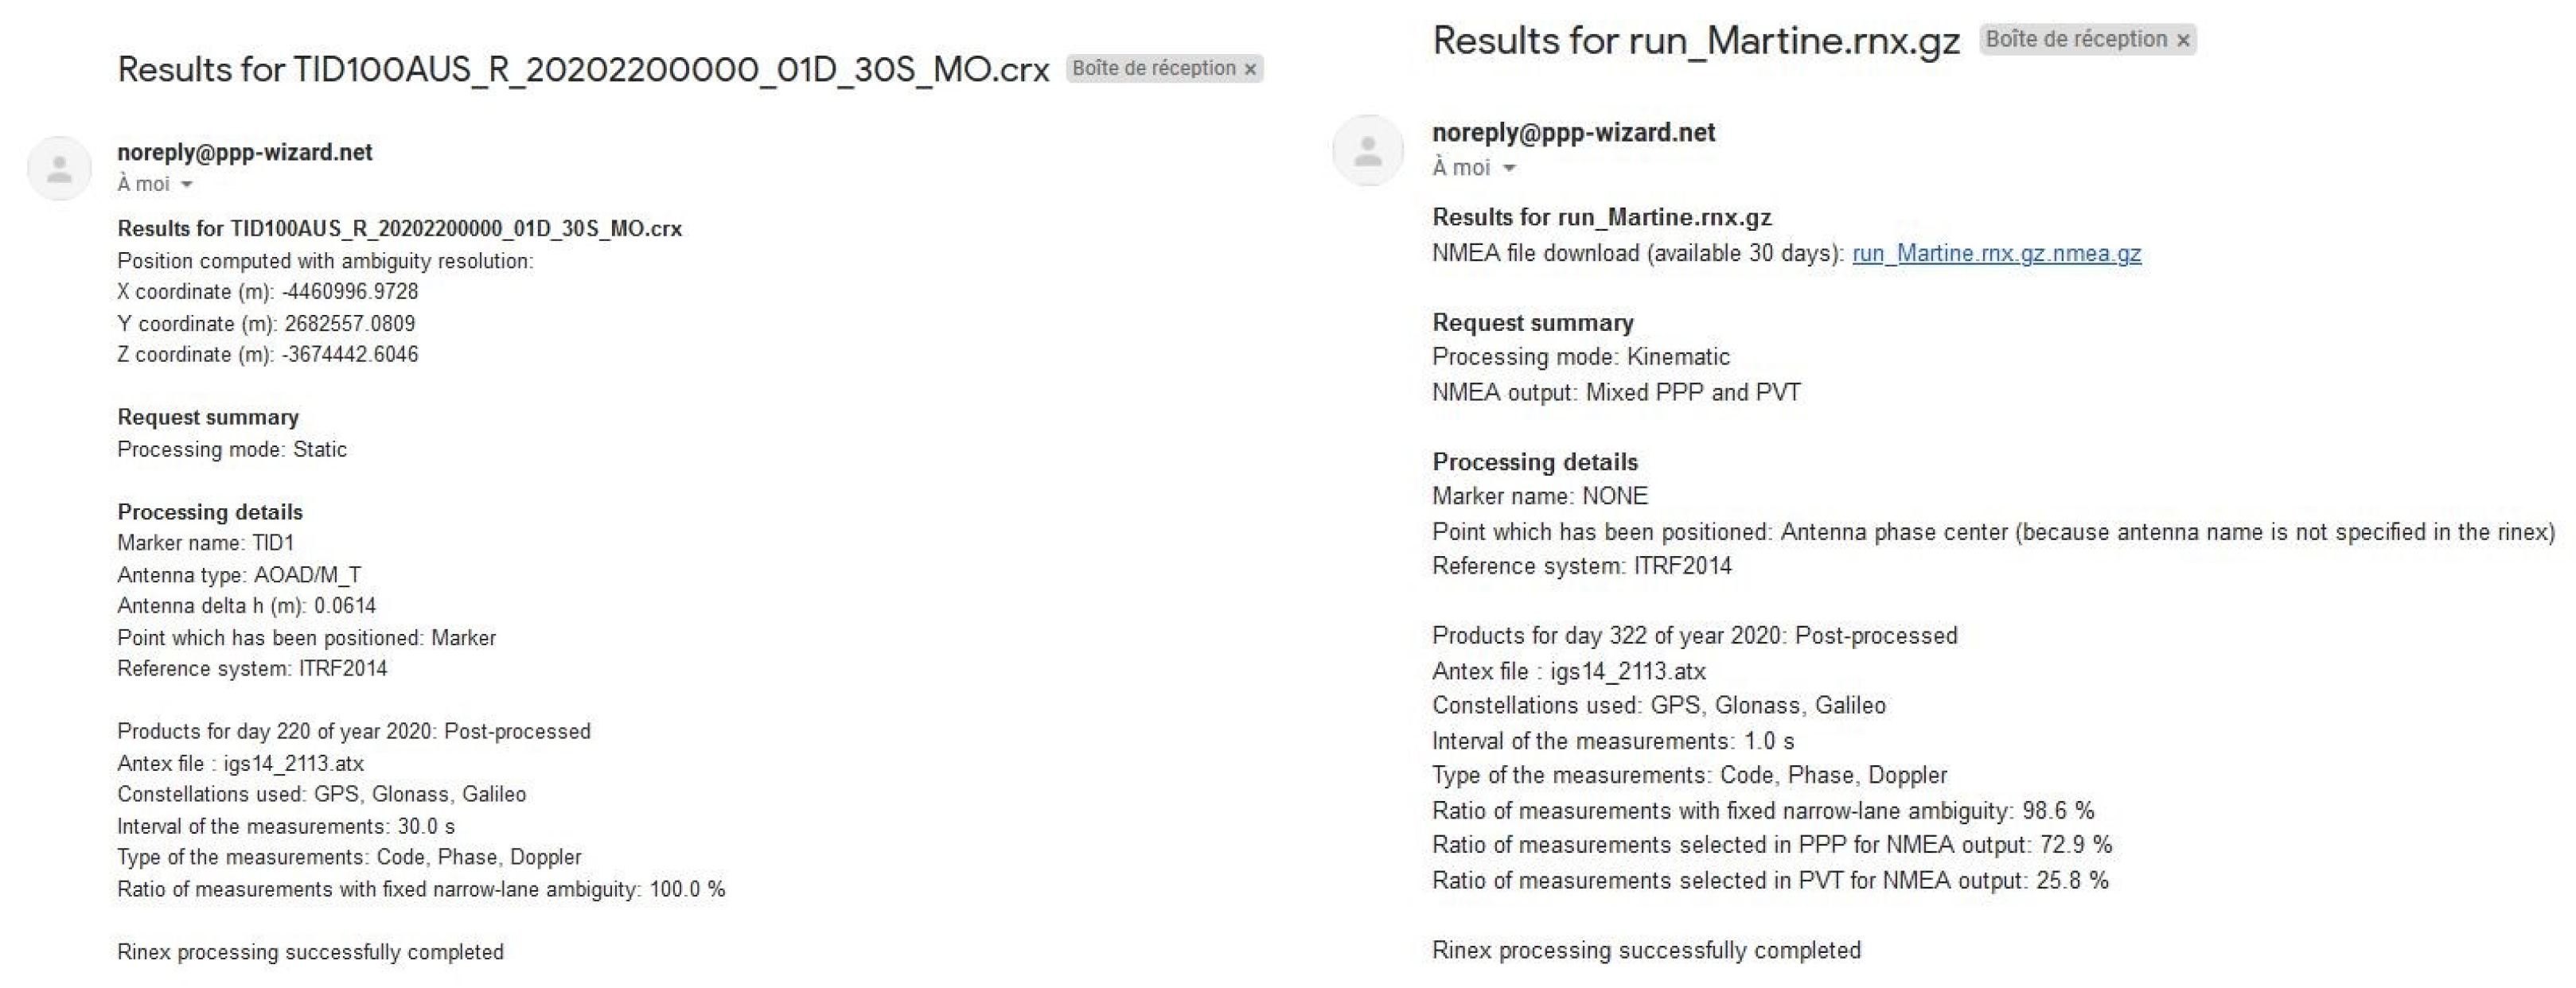Open the Boîte de réception label on run_Martine email
Image resolution: width=2576 pixels, height=988 pixels.
tap(2076, 39)
